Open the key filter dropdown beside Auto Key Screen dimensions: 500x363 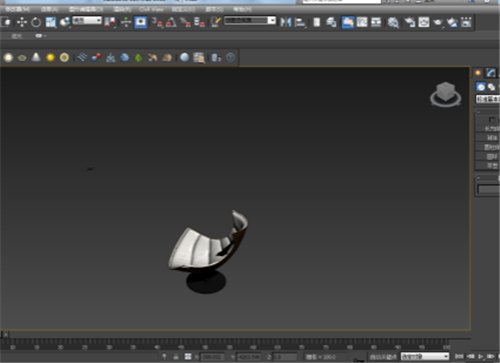coord(425,356)
